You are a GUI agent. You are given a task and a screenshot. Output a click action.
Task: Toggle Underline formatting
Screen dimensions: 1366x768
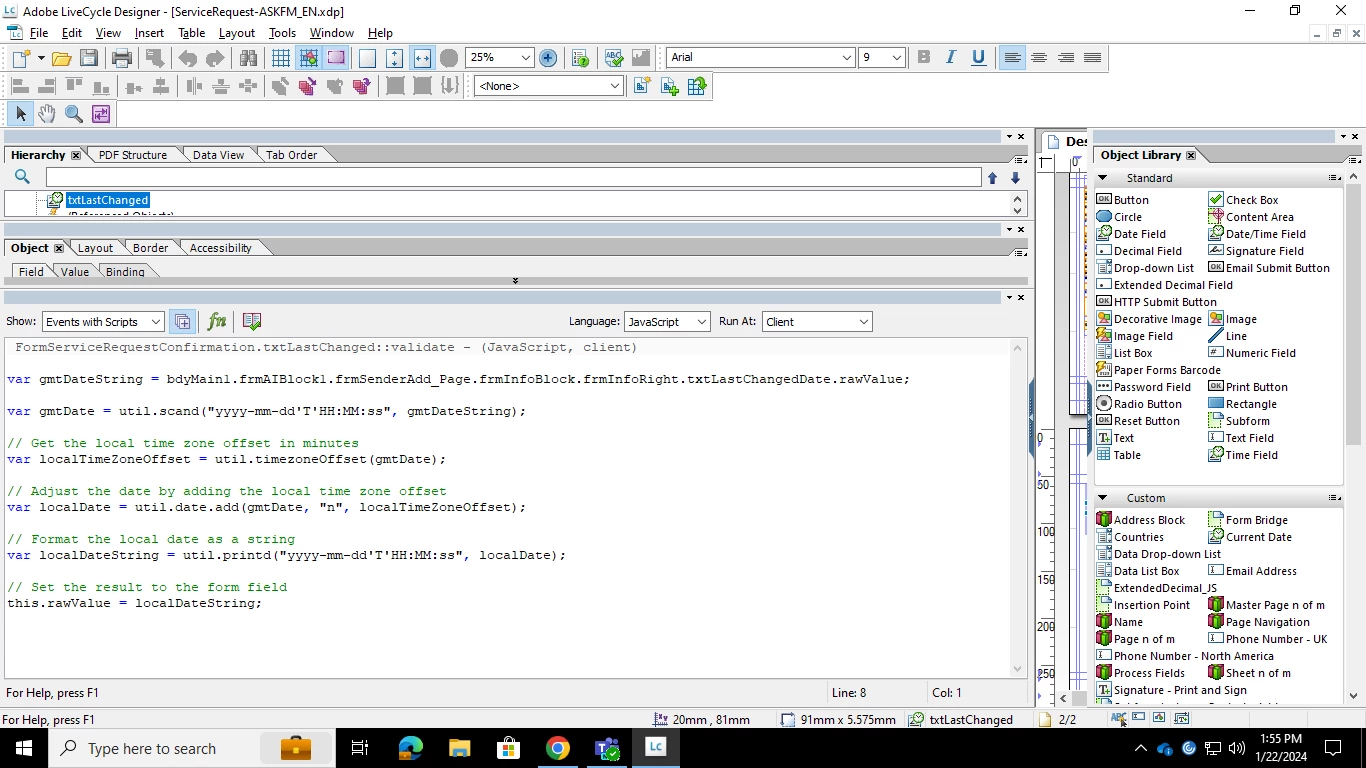tap(978, 58)
